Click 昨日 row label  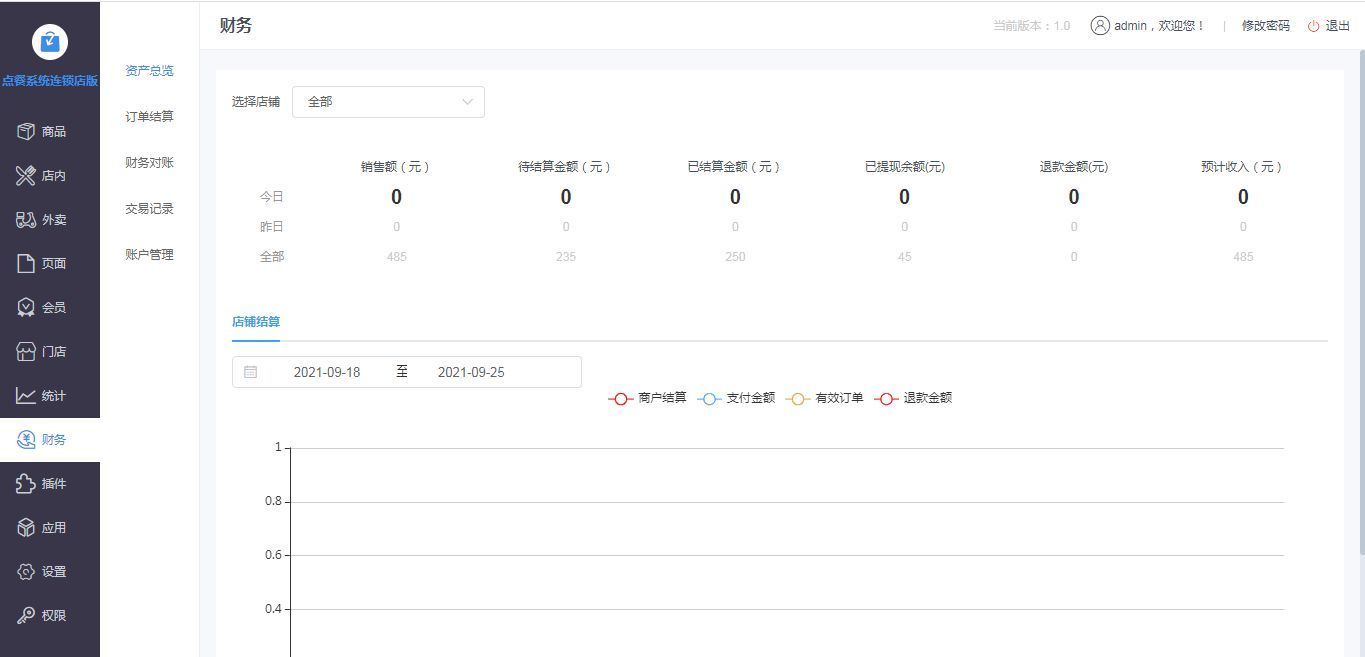click(272, 227)
